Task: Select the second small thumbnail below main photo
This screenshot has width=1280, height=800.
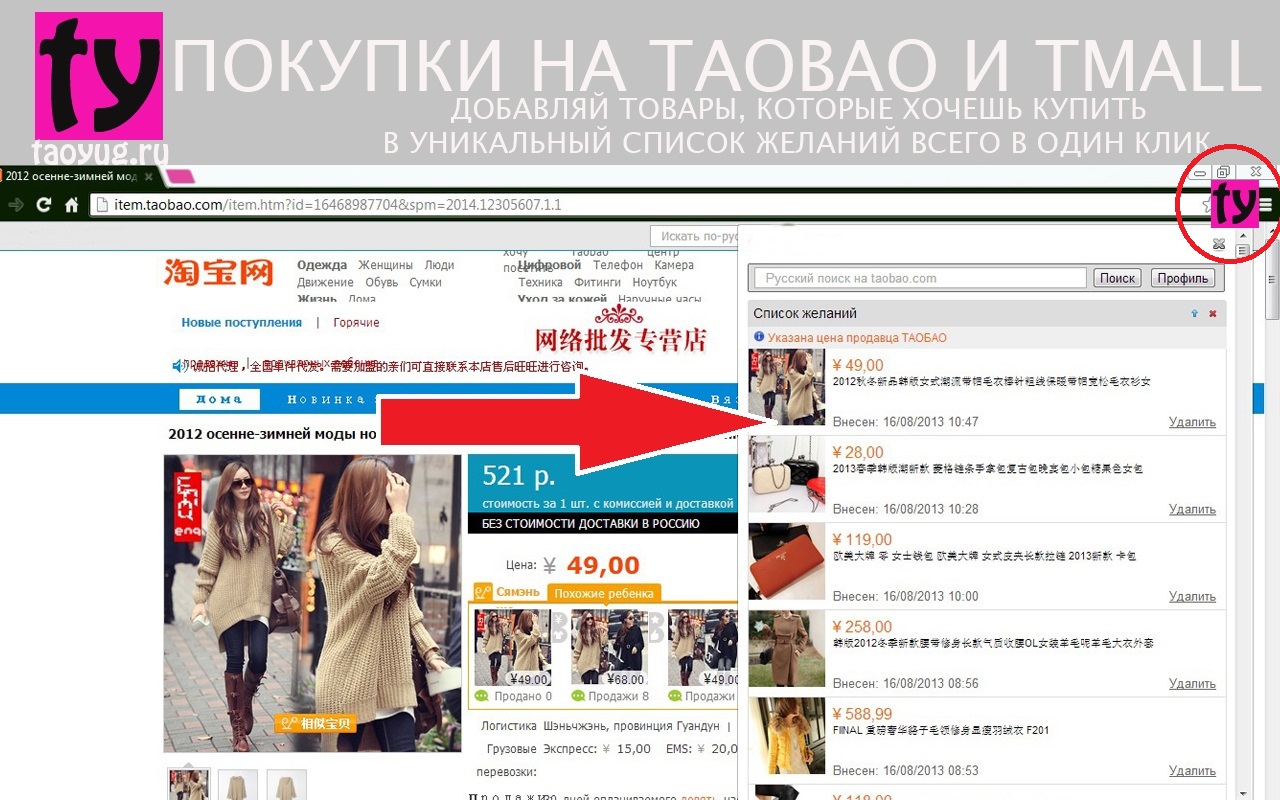Action: pos(238,785)
